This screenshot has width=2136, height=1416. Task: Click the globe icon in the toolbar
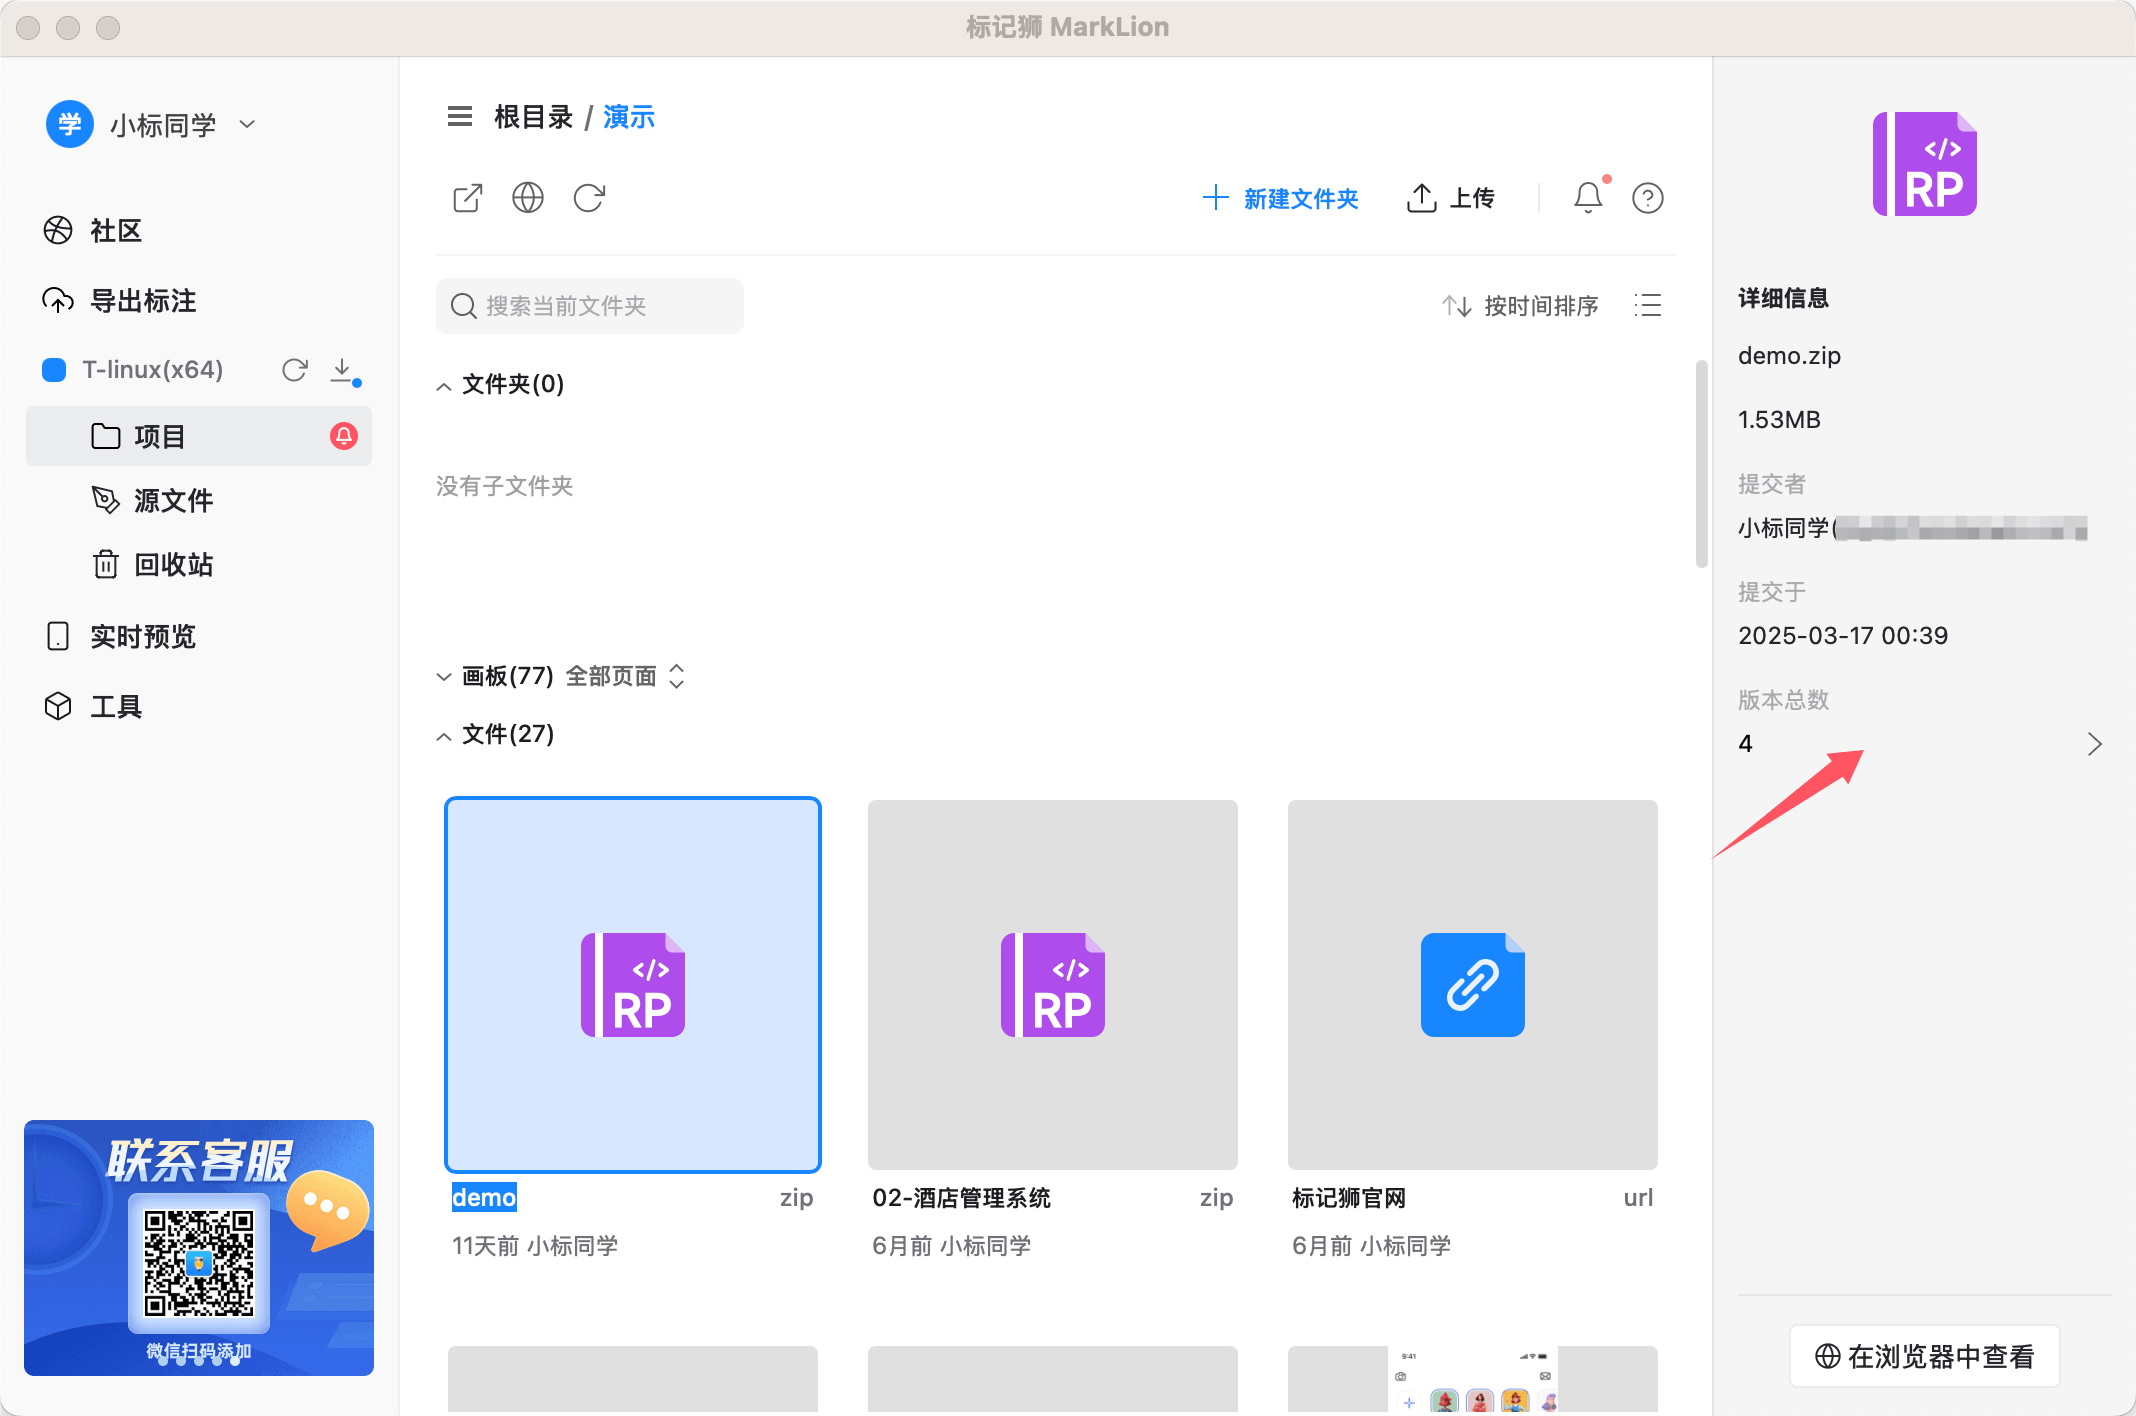tap(528, 198)
